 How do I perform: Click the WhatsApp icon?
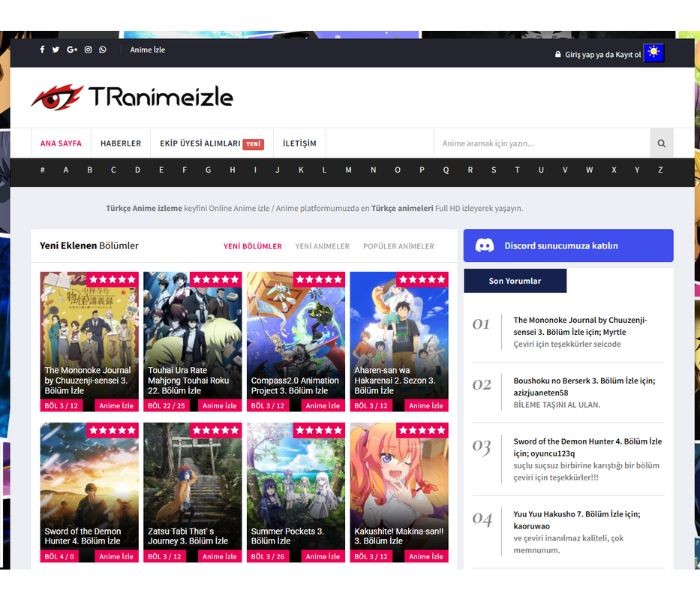coord(103,50)
